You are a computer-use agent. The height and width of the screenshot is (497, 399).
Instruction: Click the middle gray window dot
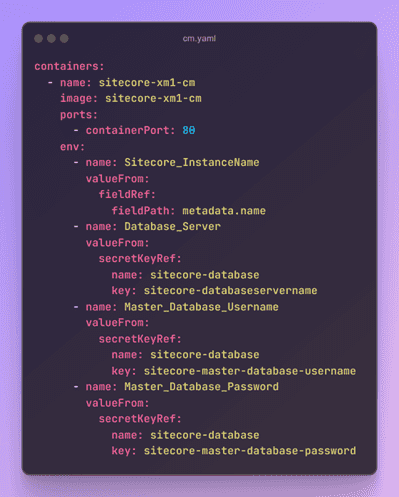51,39
